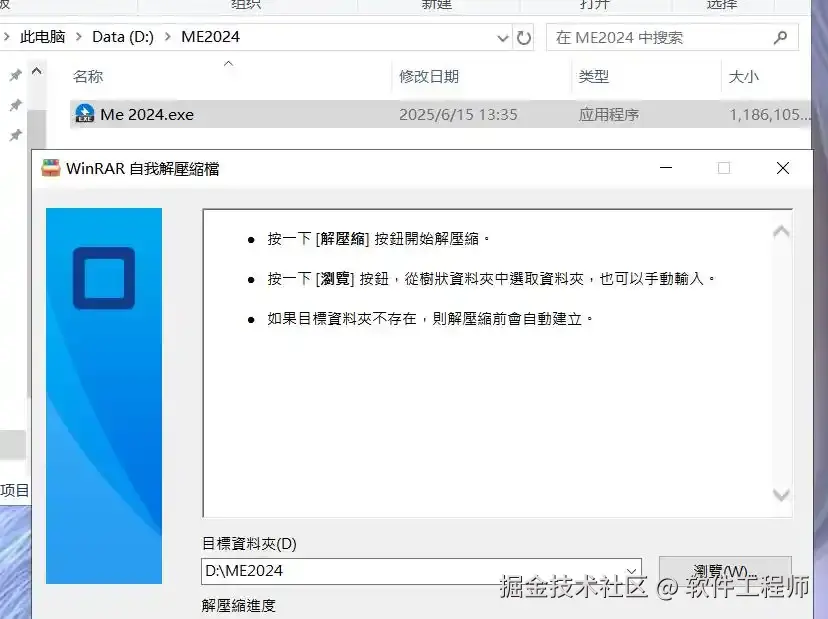Screen dimensions: 828x619
Task: Click the 瀏覽(W)... browse button
Action: (x=725, y=571)
